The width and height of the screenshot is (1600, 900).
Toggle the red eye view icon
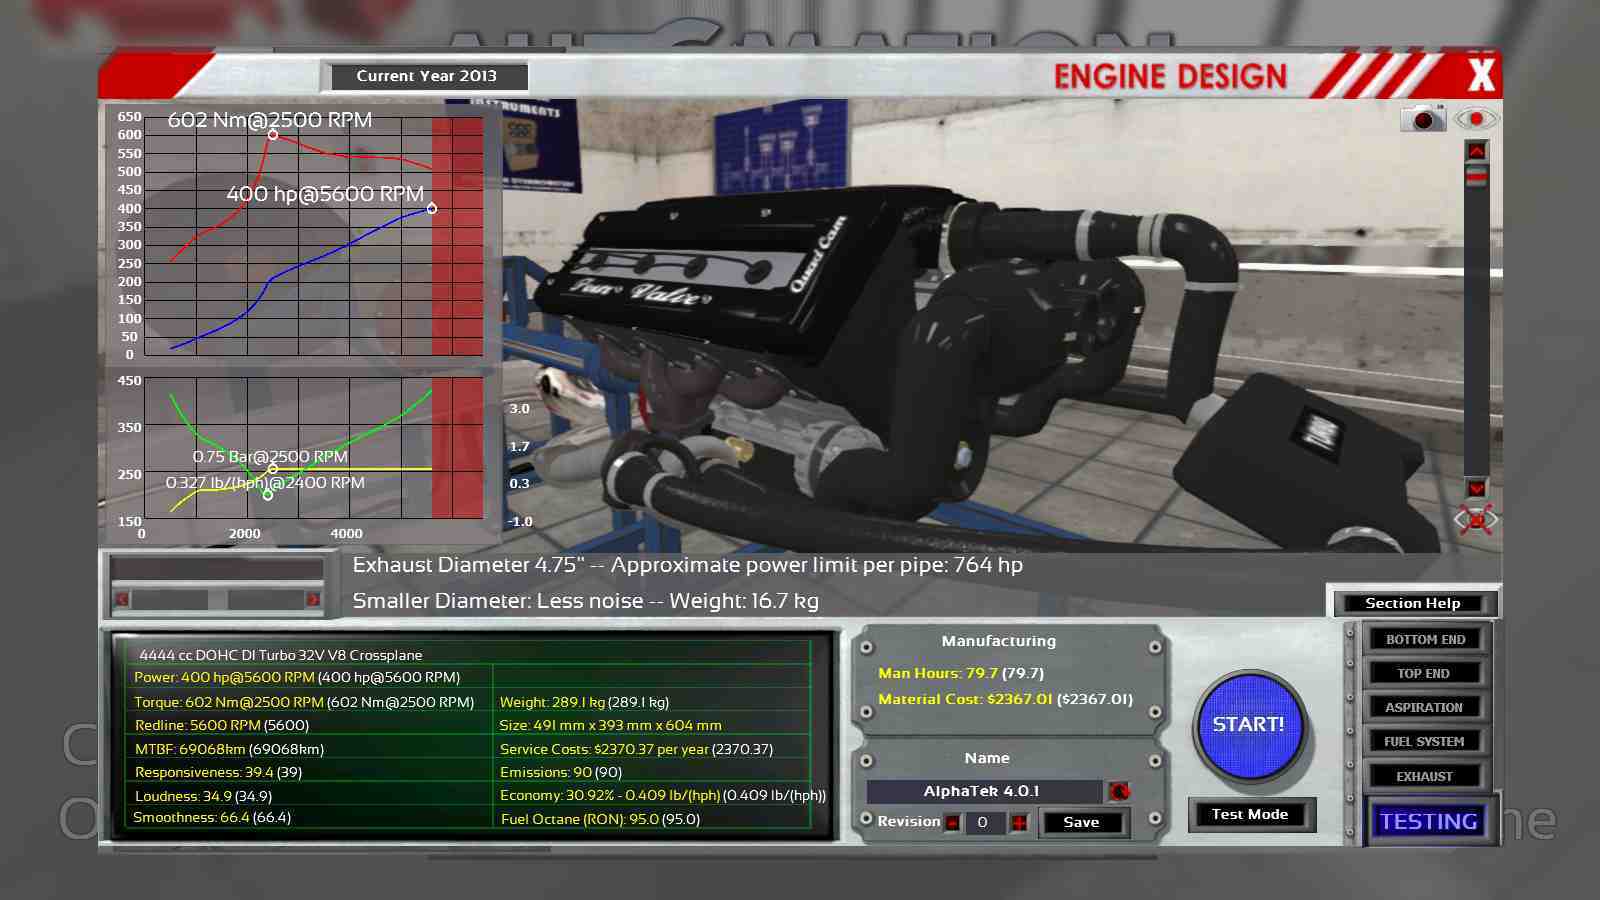coord(1476,119)
